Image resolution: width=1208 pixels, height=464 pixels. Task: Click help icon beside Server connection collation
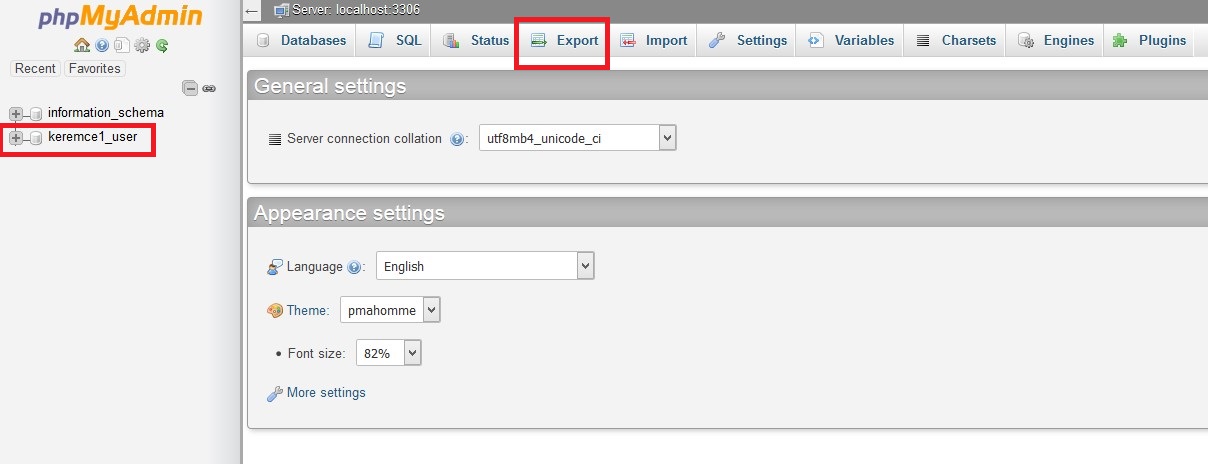click(457, 140)
